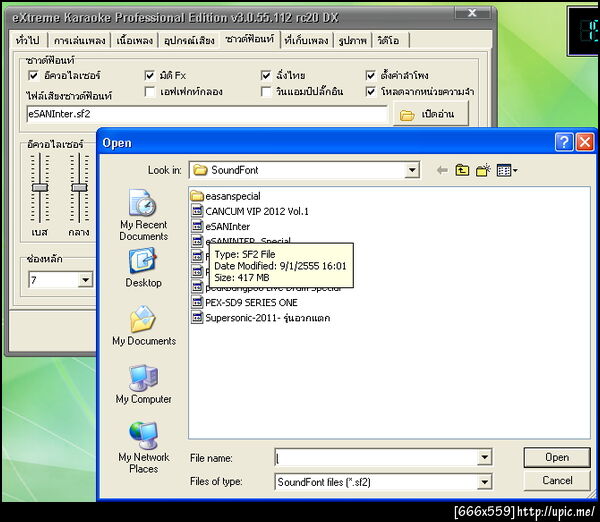The width and height of the screenshot is (600, 522).
Task: Switch to the เนื้อเพลง tab
Action: 135,40
